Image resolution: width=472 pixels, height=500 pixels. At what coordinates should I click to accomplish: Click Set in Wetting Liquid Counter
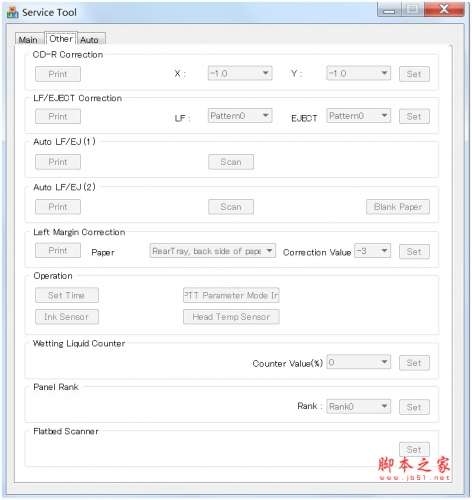click(x=414, y=363)
